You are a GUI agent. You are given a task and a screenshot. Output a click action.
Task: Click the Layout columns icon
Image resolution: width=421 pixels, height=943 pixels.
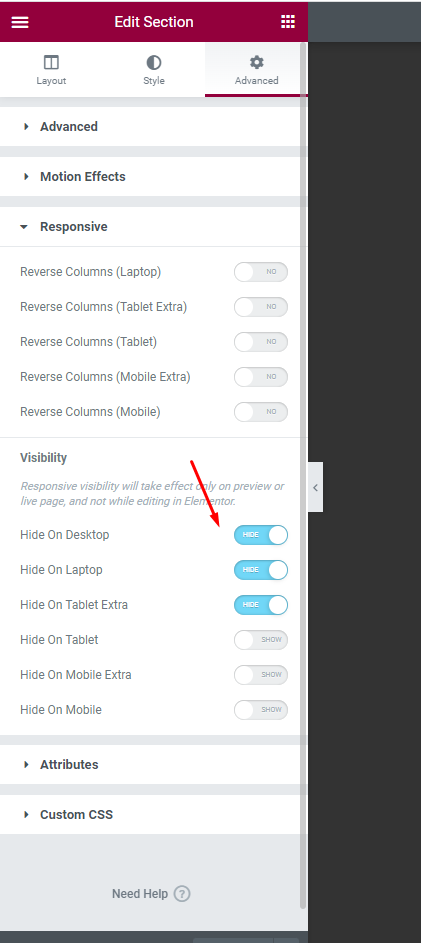pyautogui.click(x=51, y=63)
